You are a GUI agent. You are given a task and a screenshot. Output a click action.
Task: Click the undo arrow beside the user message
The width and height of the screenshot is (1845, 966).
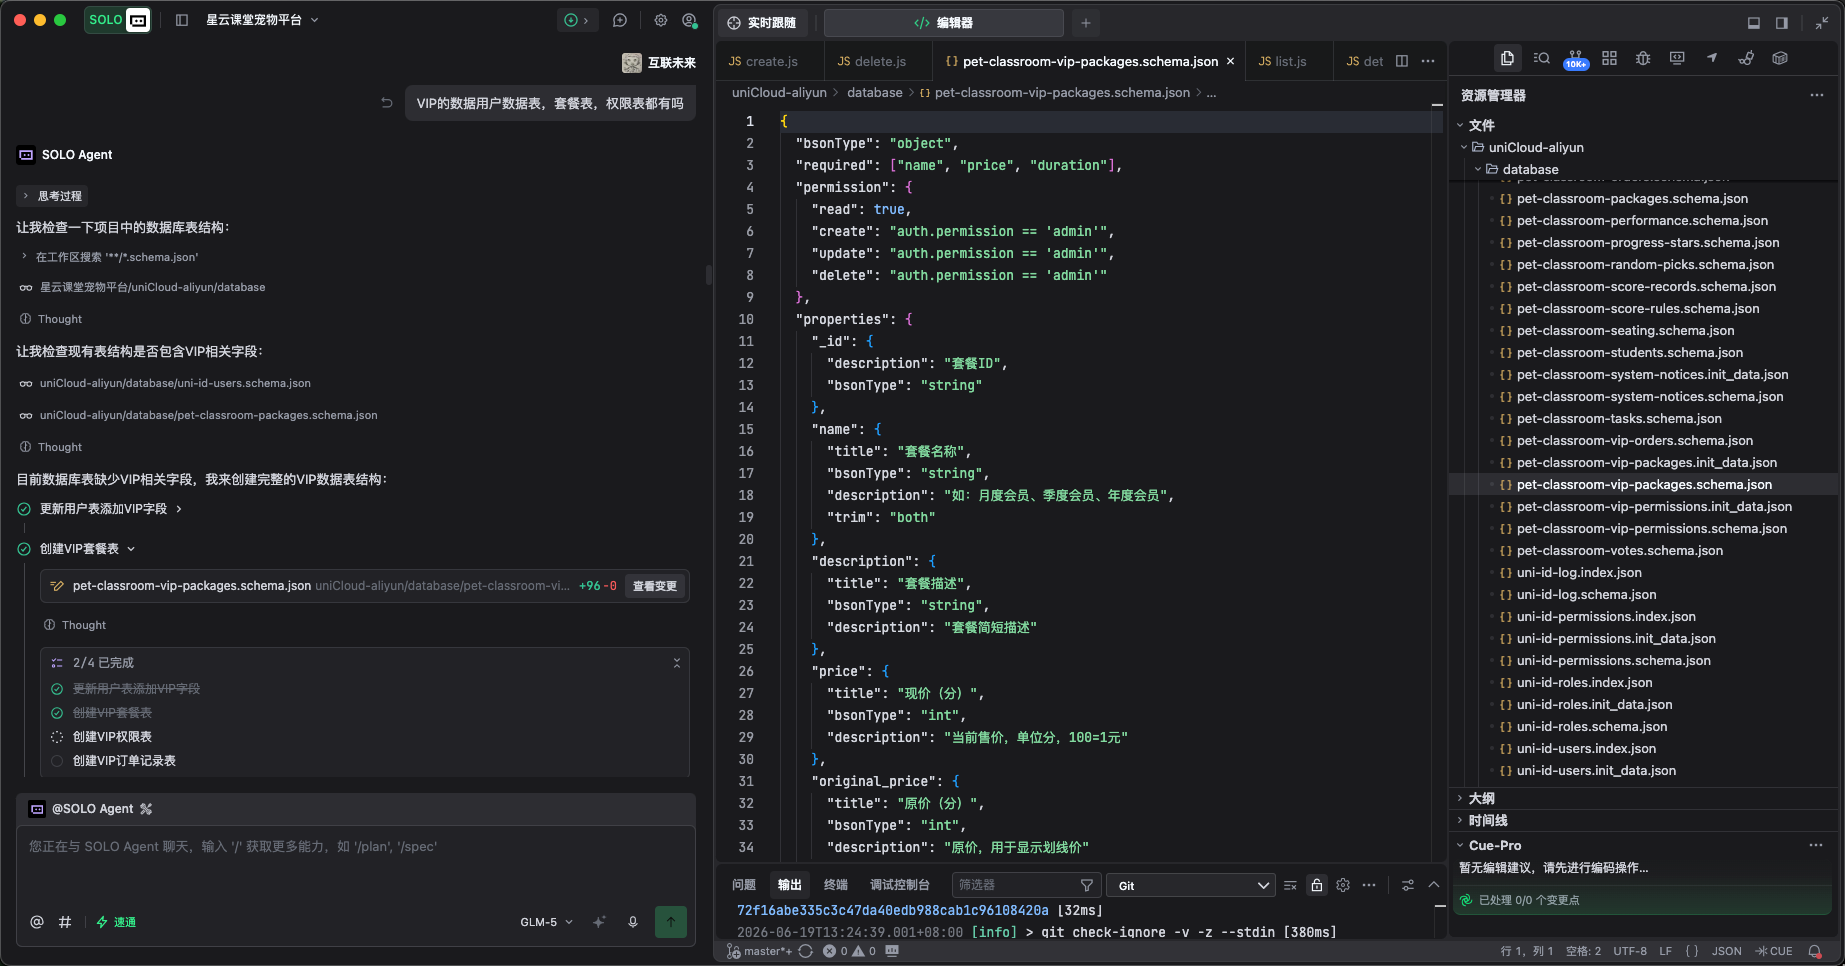click(x=387, y=103)
